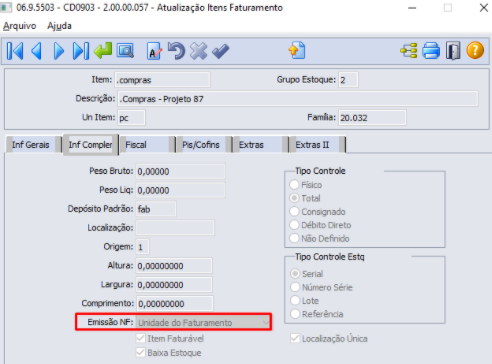Screen dimensions: 492x364
Task: Select the Referência radio button
Action: pyautogui.click(x=295, y=314)
